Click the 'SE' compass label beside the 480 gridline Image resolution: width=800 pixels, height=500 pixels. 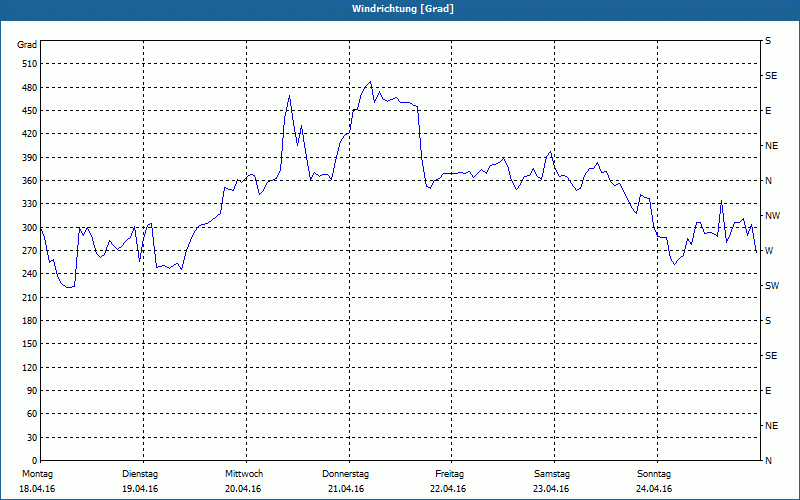click(771, 76)
